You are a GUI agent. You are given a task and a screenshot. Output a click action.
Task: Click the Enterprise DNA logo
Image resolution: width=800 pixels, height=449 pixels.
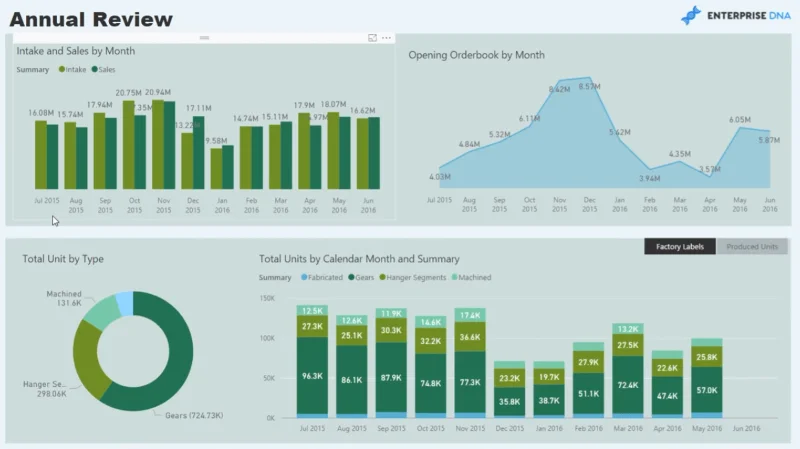point(736,15)
